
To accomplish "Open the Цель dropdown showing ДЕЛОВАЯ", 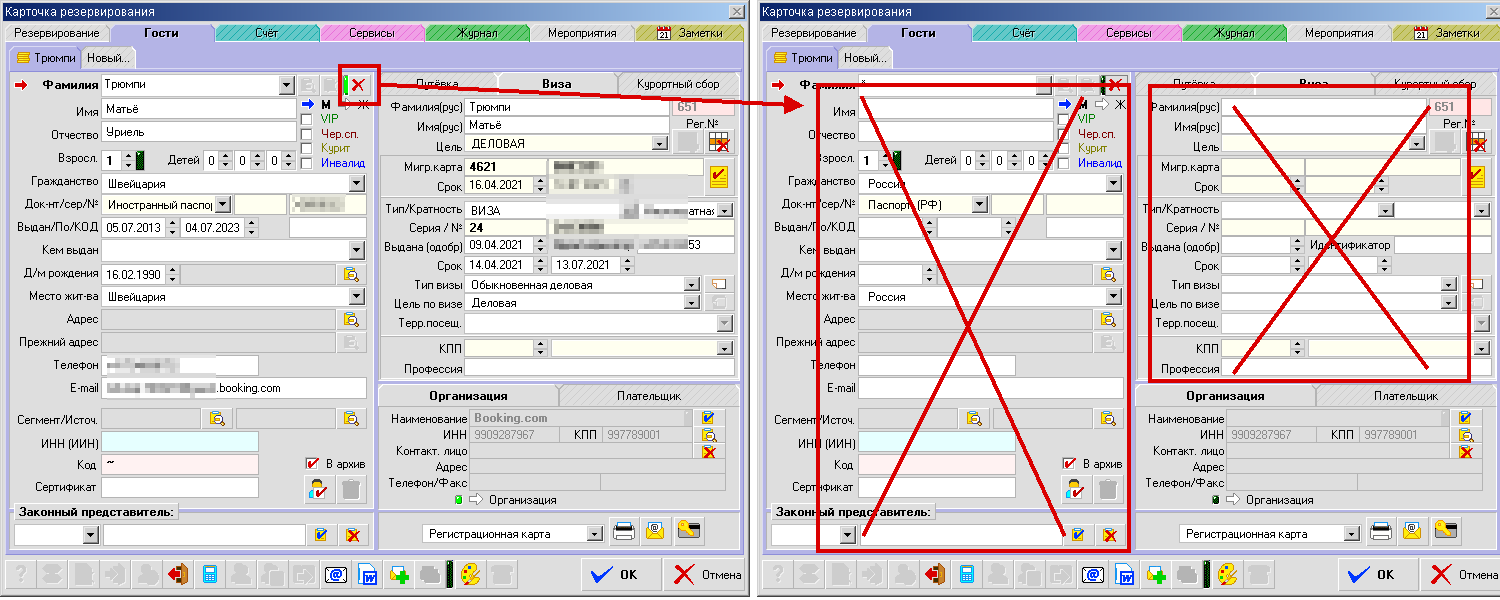I will pos(659,144).
